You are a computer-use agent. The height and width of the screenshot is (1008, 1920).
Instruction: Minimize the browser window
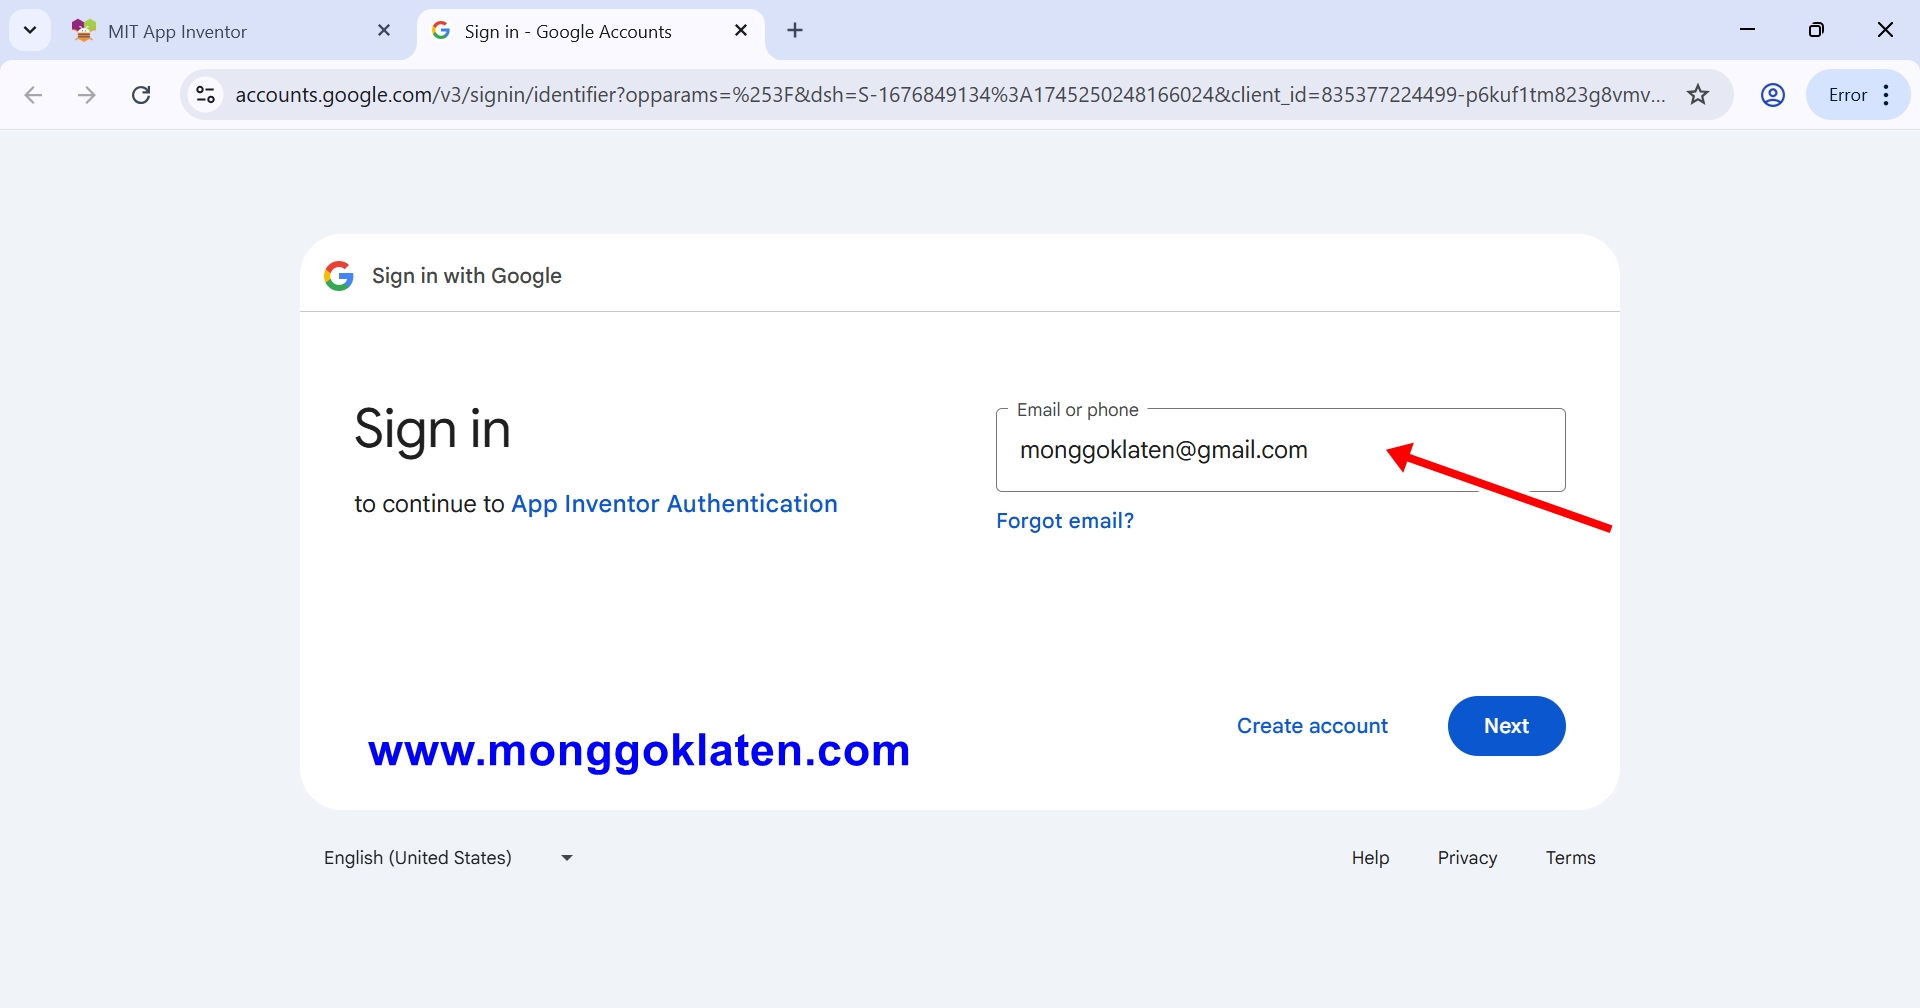coord(1748,30)
